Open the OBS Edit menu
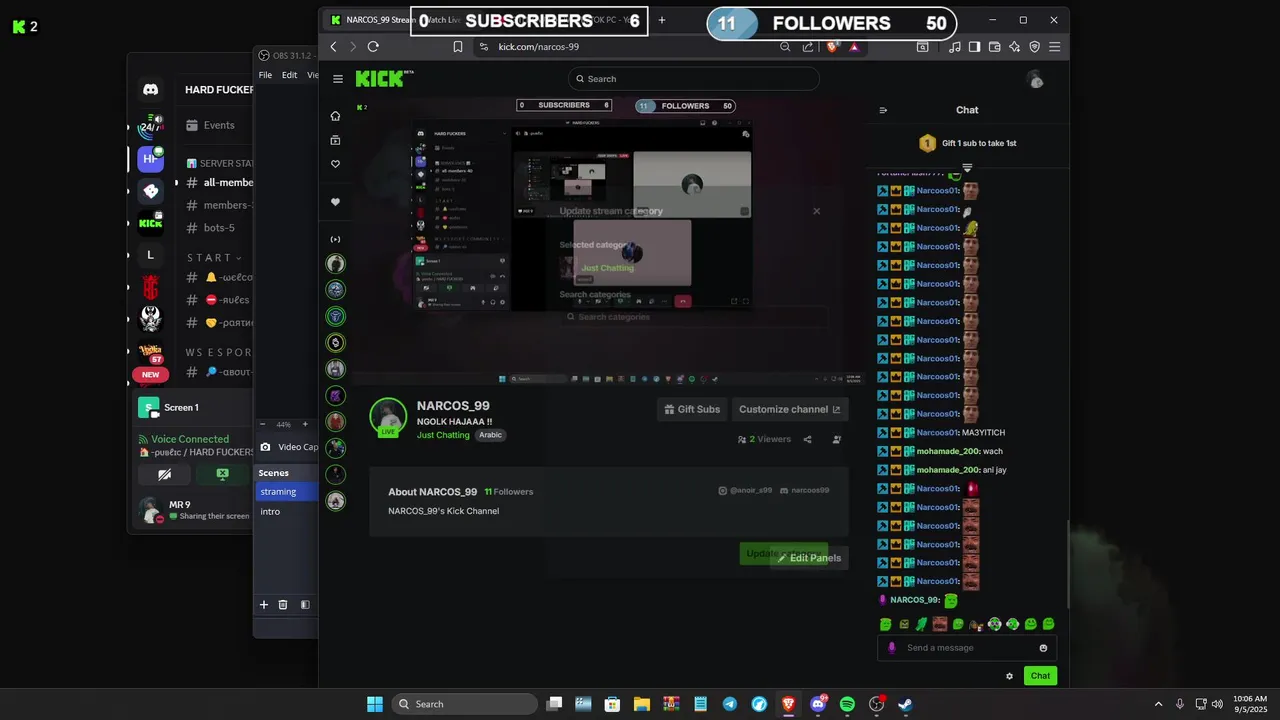Image resolution: width=1280 pixels, height=720 pixels. [x=289, y=75]
